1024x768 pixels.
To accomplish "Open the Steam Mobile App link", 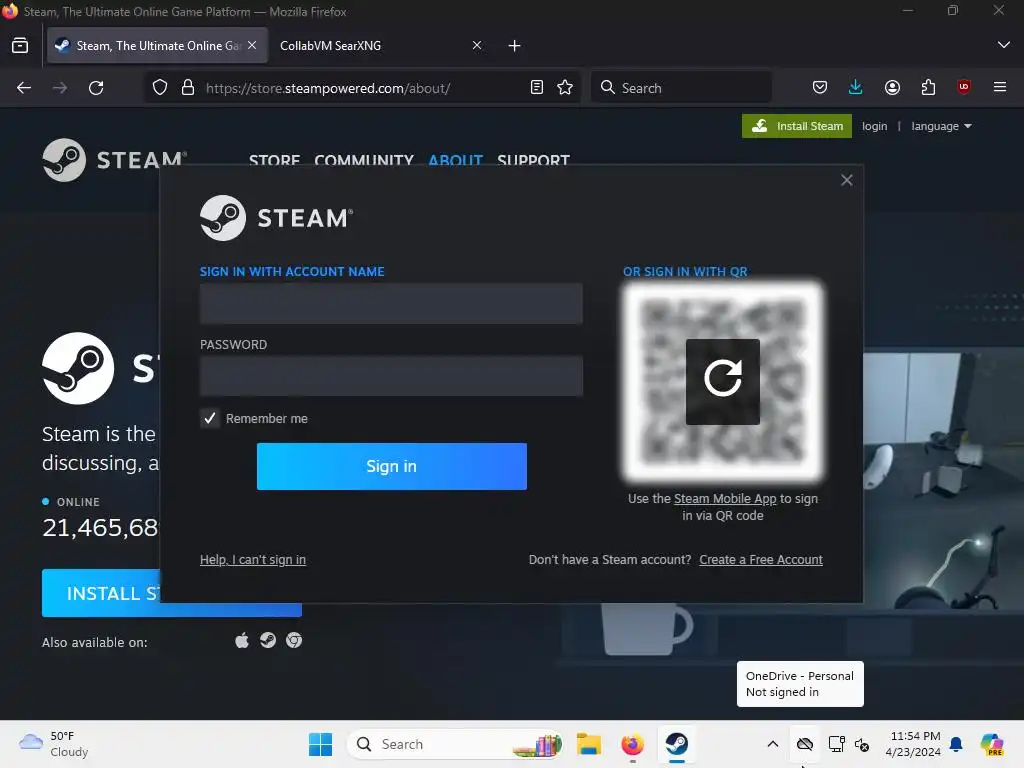I will pos(725,498).
